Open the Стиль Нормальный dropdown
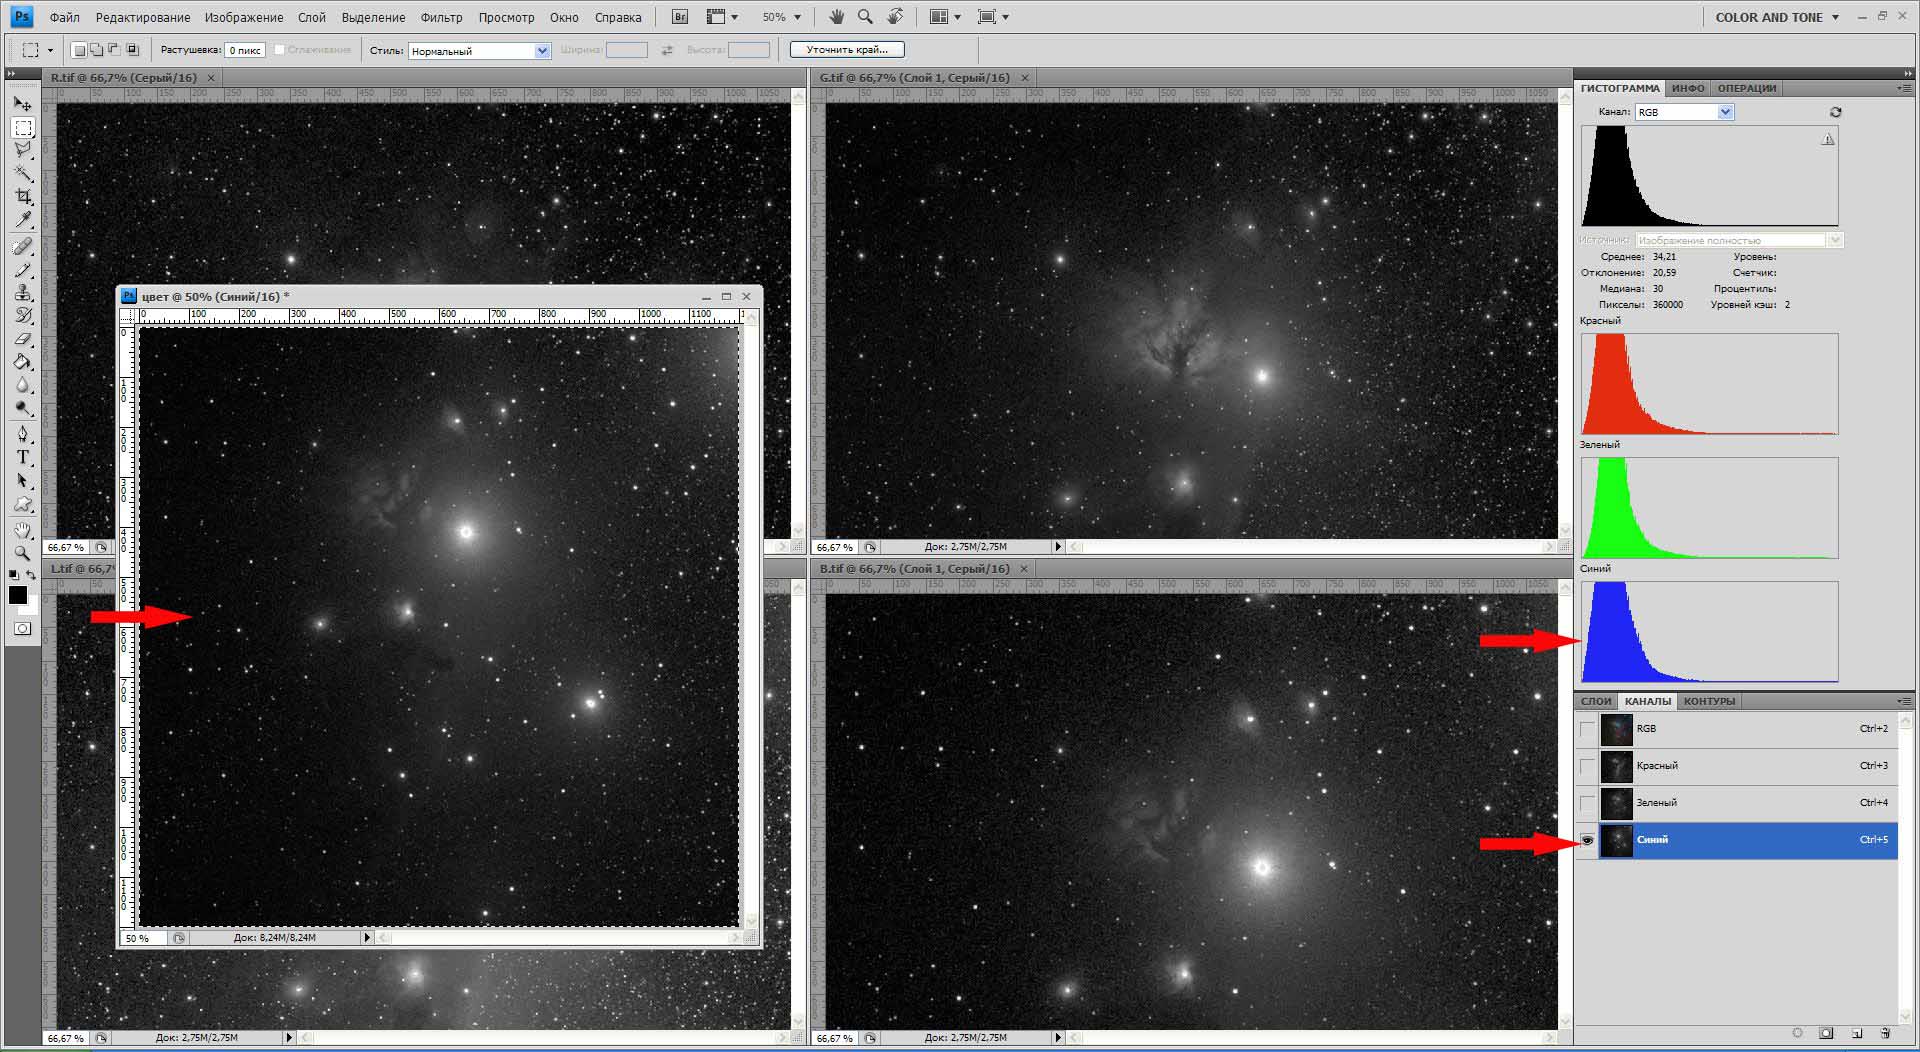 click(x=542, y=51)
